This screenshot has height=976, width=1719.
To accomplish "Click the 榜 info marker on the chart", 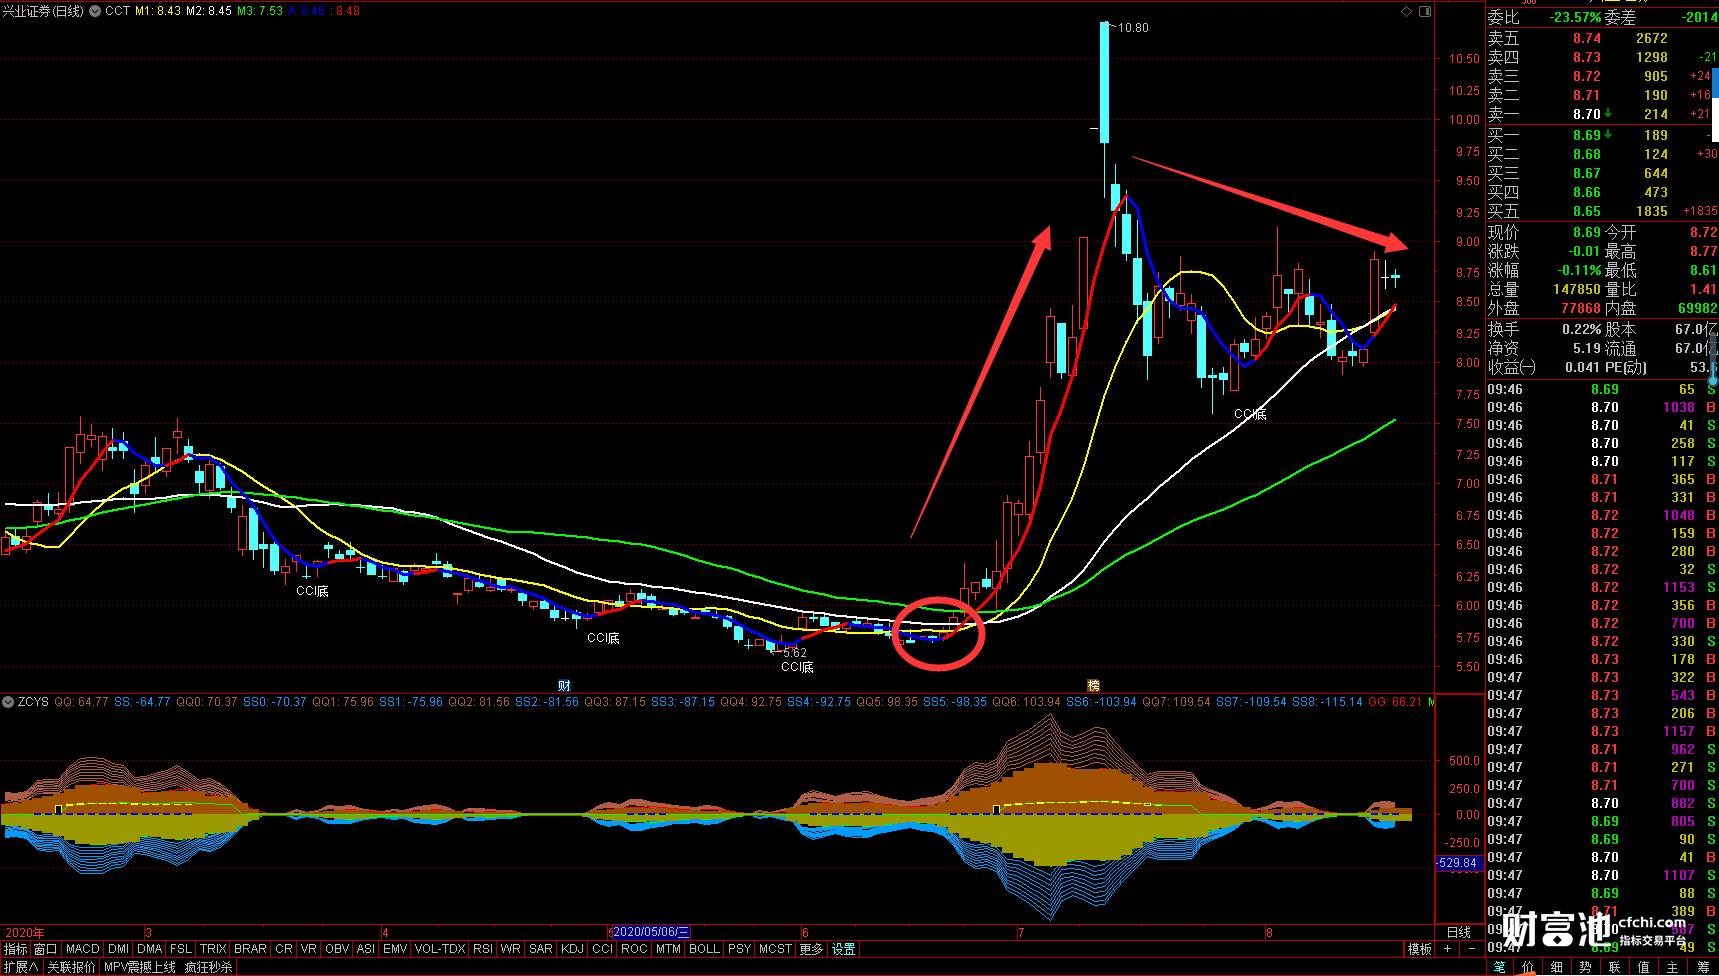I will [1093, 685].
